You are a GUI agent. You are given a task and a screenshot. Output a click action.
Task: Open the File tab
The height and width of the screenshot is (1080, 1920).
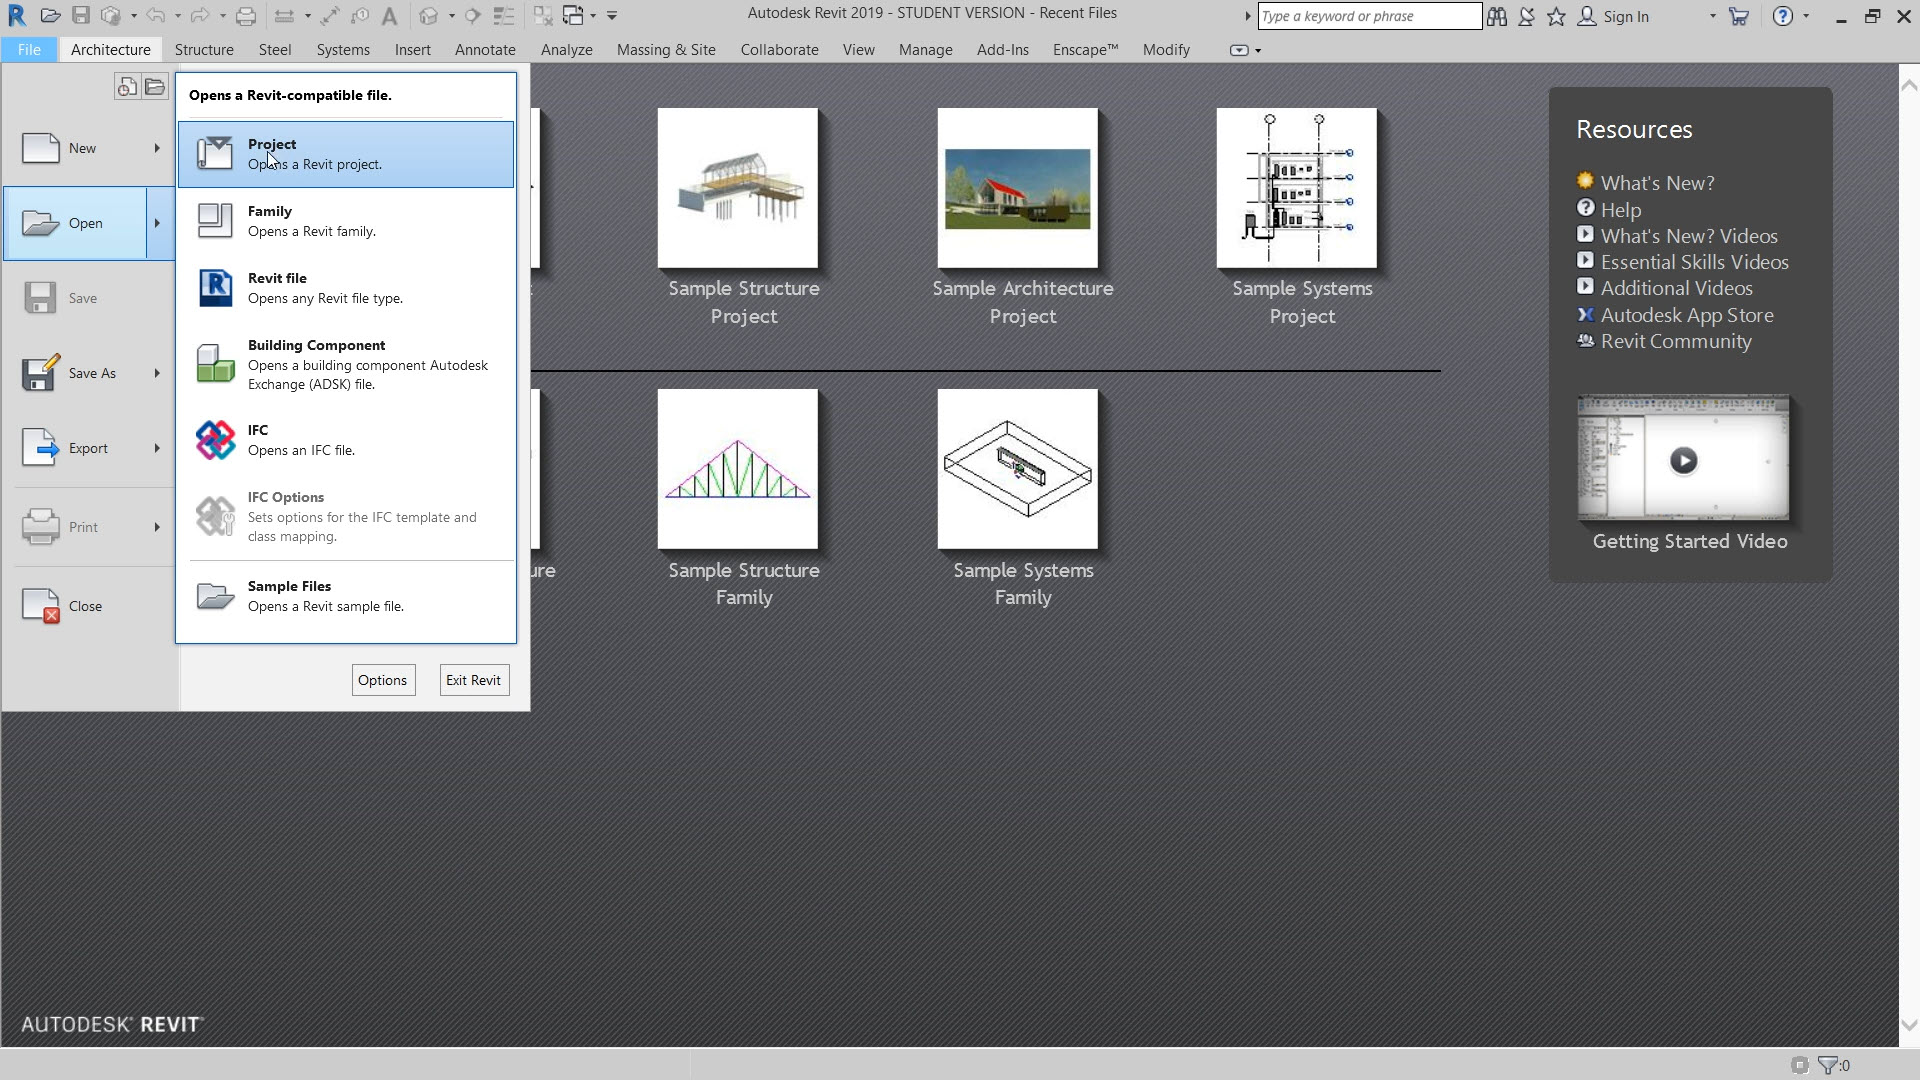pyautogui.click(x=29, y=49)
